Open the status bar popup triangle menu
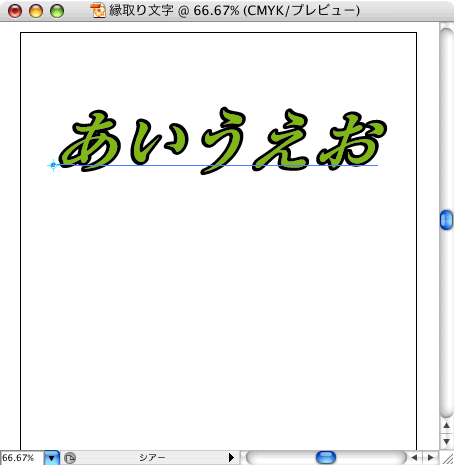Screen dimensions: 454x465 pyautogui.click(x=231, y=458)
